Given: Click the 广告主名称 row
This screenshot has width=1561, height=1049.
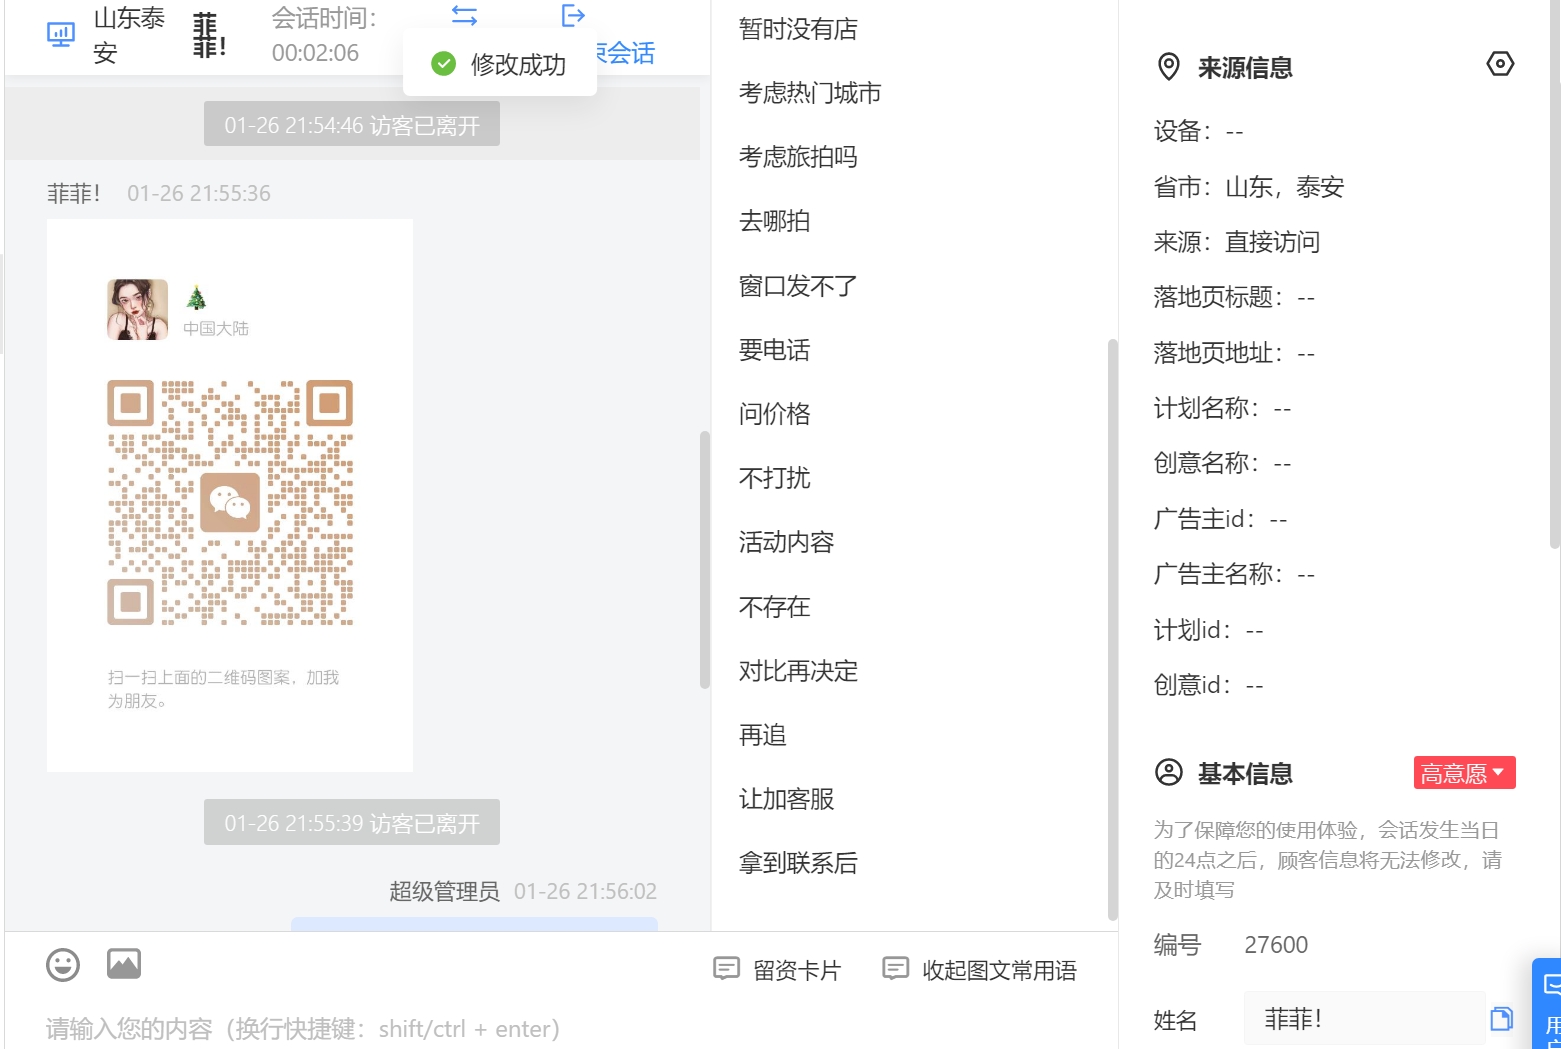Looking at the screenshot, I should (1234, 574).
